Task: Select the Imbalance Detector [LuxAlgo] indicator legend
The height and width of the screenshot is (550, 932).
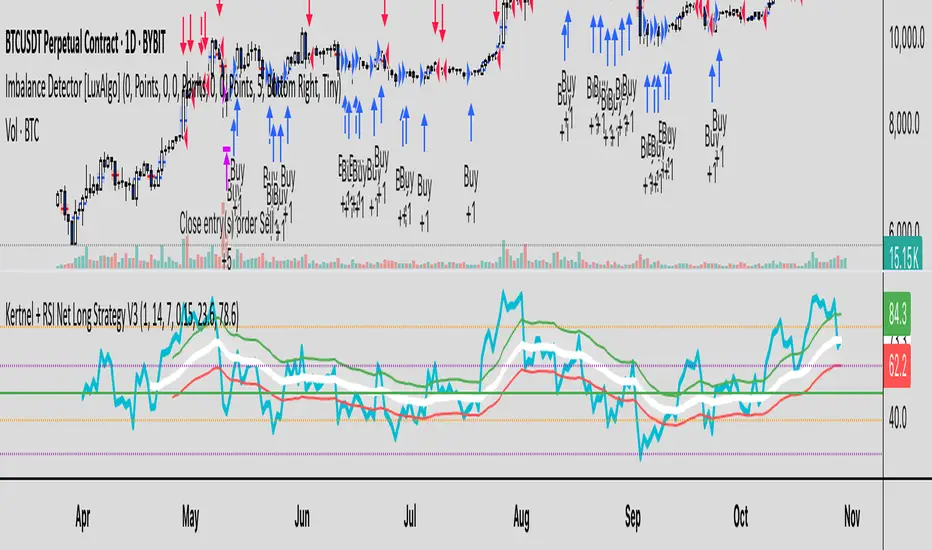Action: 174,88
